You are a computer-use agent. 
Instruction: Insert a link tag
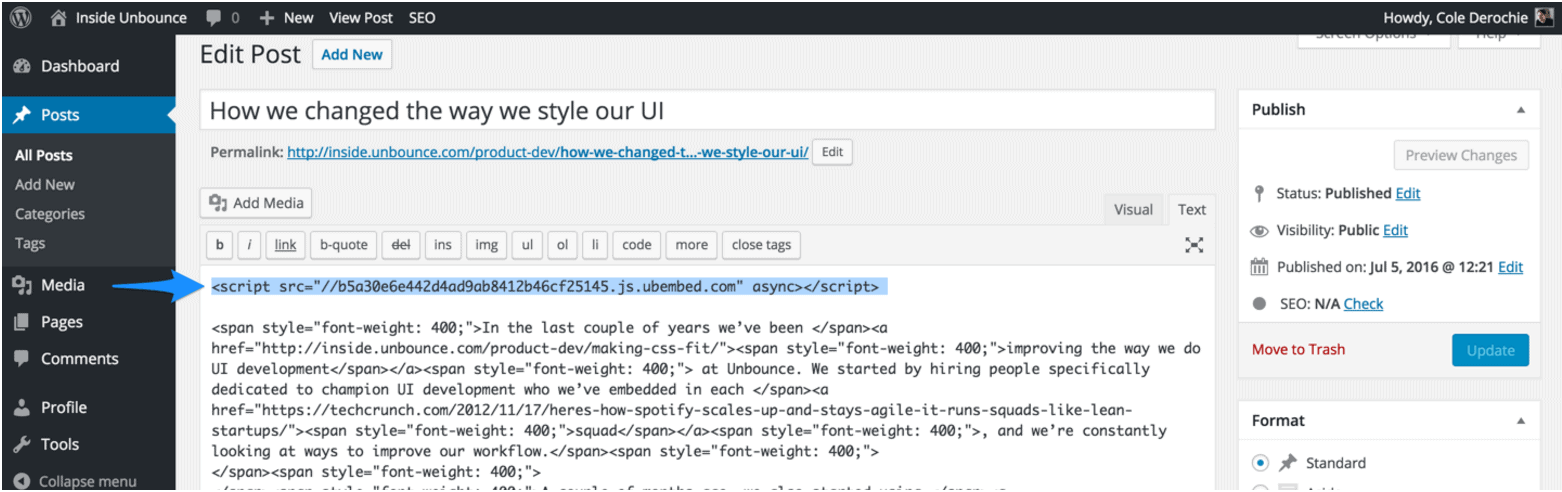click(x=286, y=244)
